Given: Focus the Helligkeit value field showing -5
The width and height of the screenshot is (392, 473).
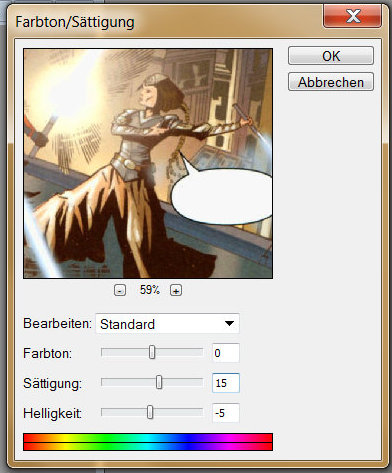Looking at the screenshot, I should pos(226,413).
